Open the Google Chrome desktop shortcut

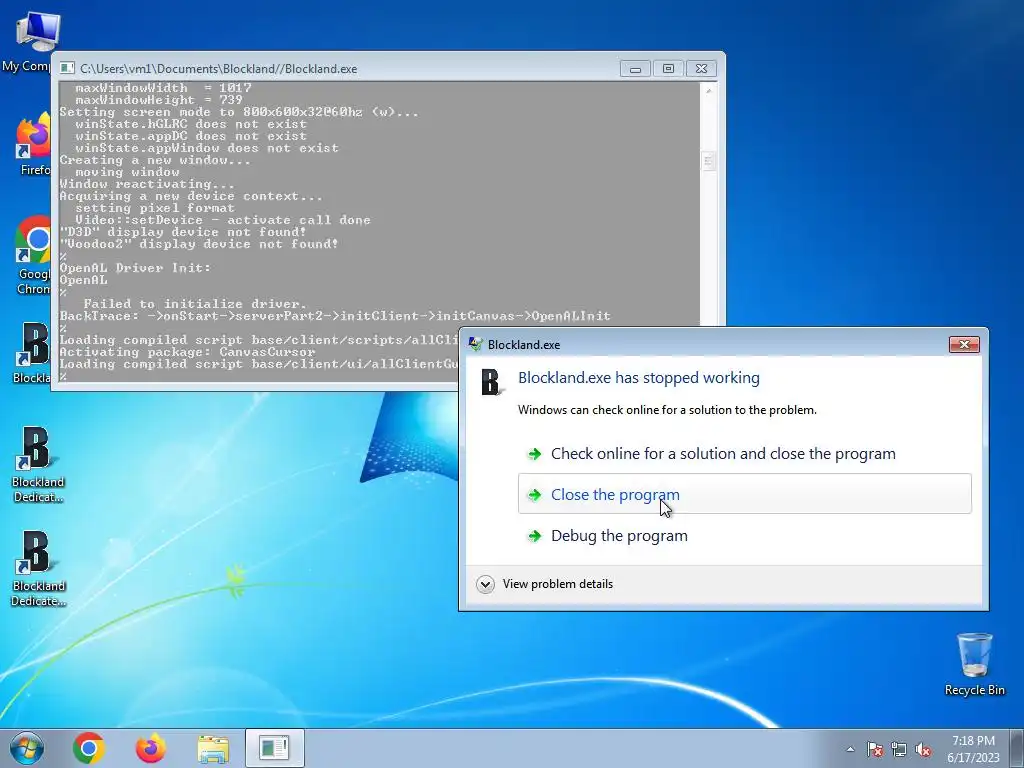point(33,256)
